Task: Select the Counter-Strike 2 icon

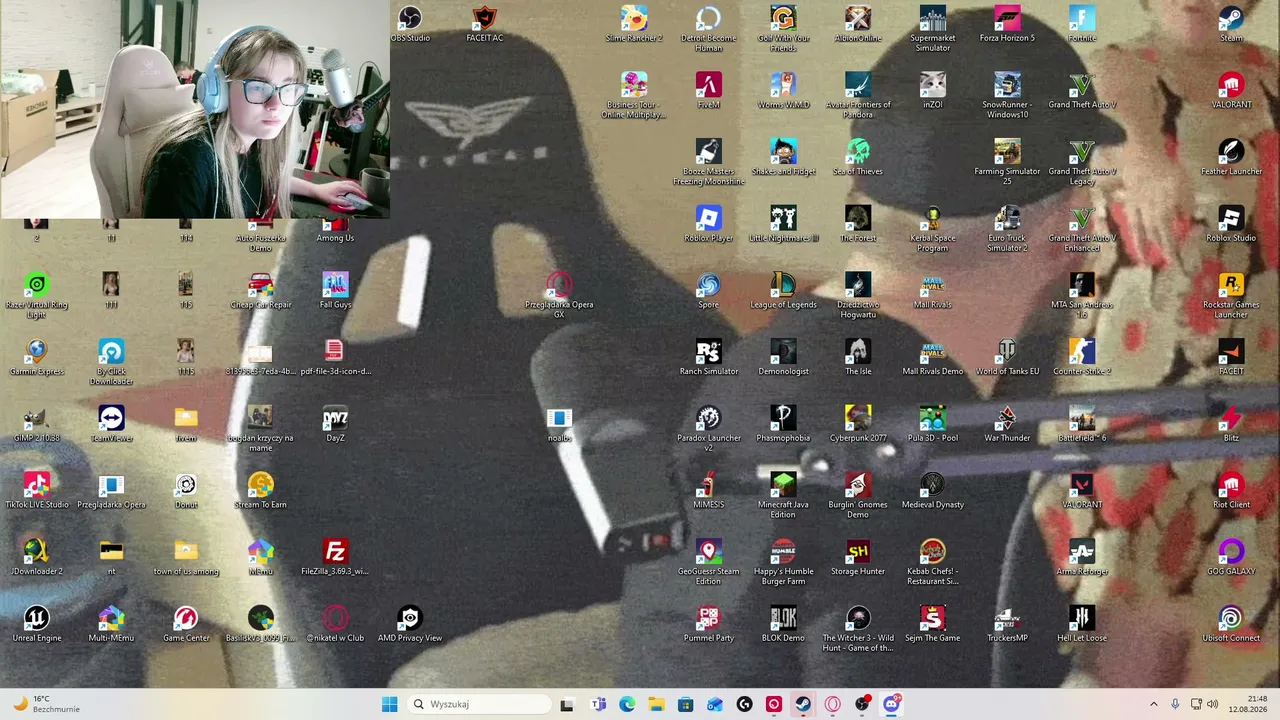Action: point(1081,357)
